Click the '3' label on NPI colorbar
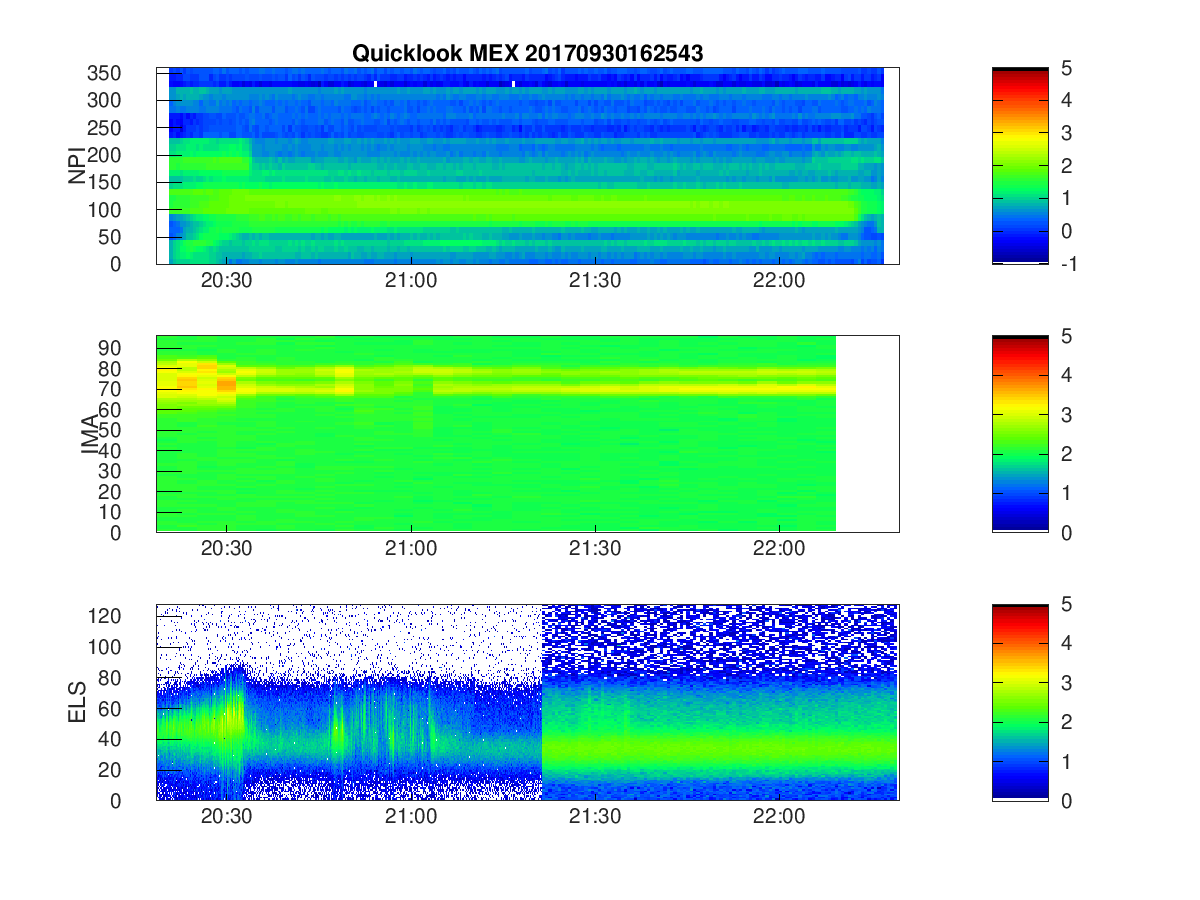1200x900 pixels. (x=1066, y=133)
